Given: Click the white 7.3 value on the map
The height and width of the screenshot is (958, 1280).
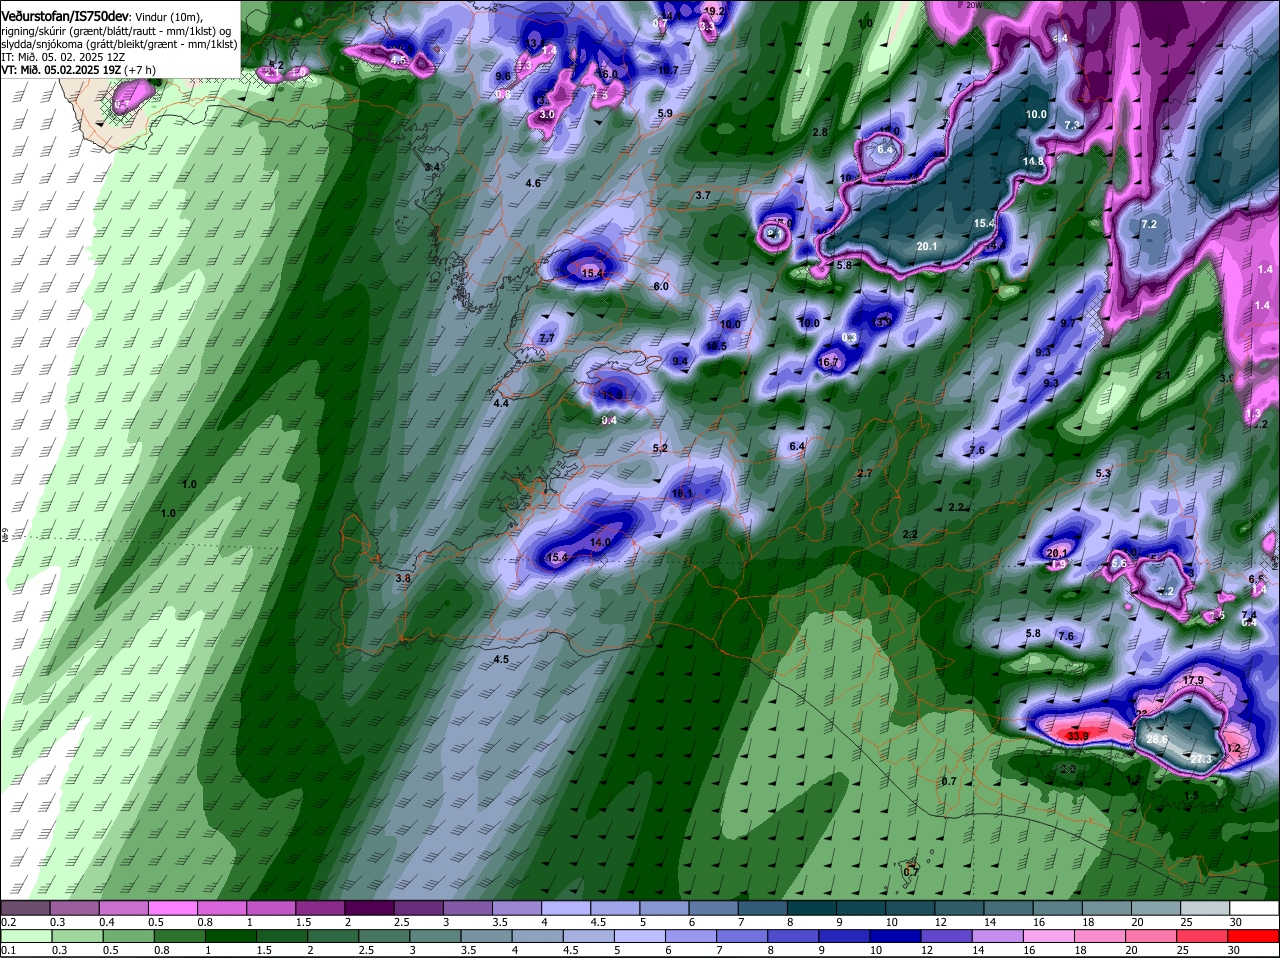Looking at the screenshot, I should (1073, 125).
